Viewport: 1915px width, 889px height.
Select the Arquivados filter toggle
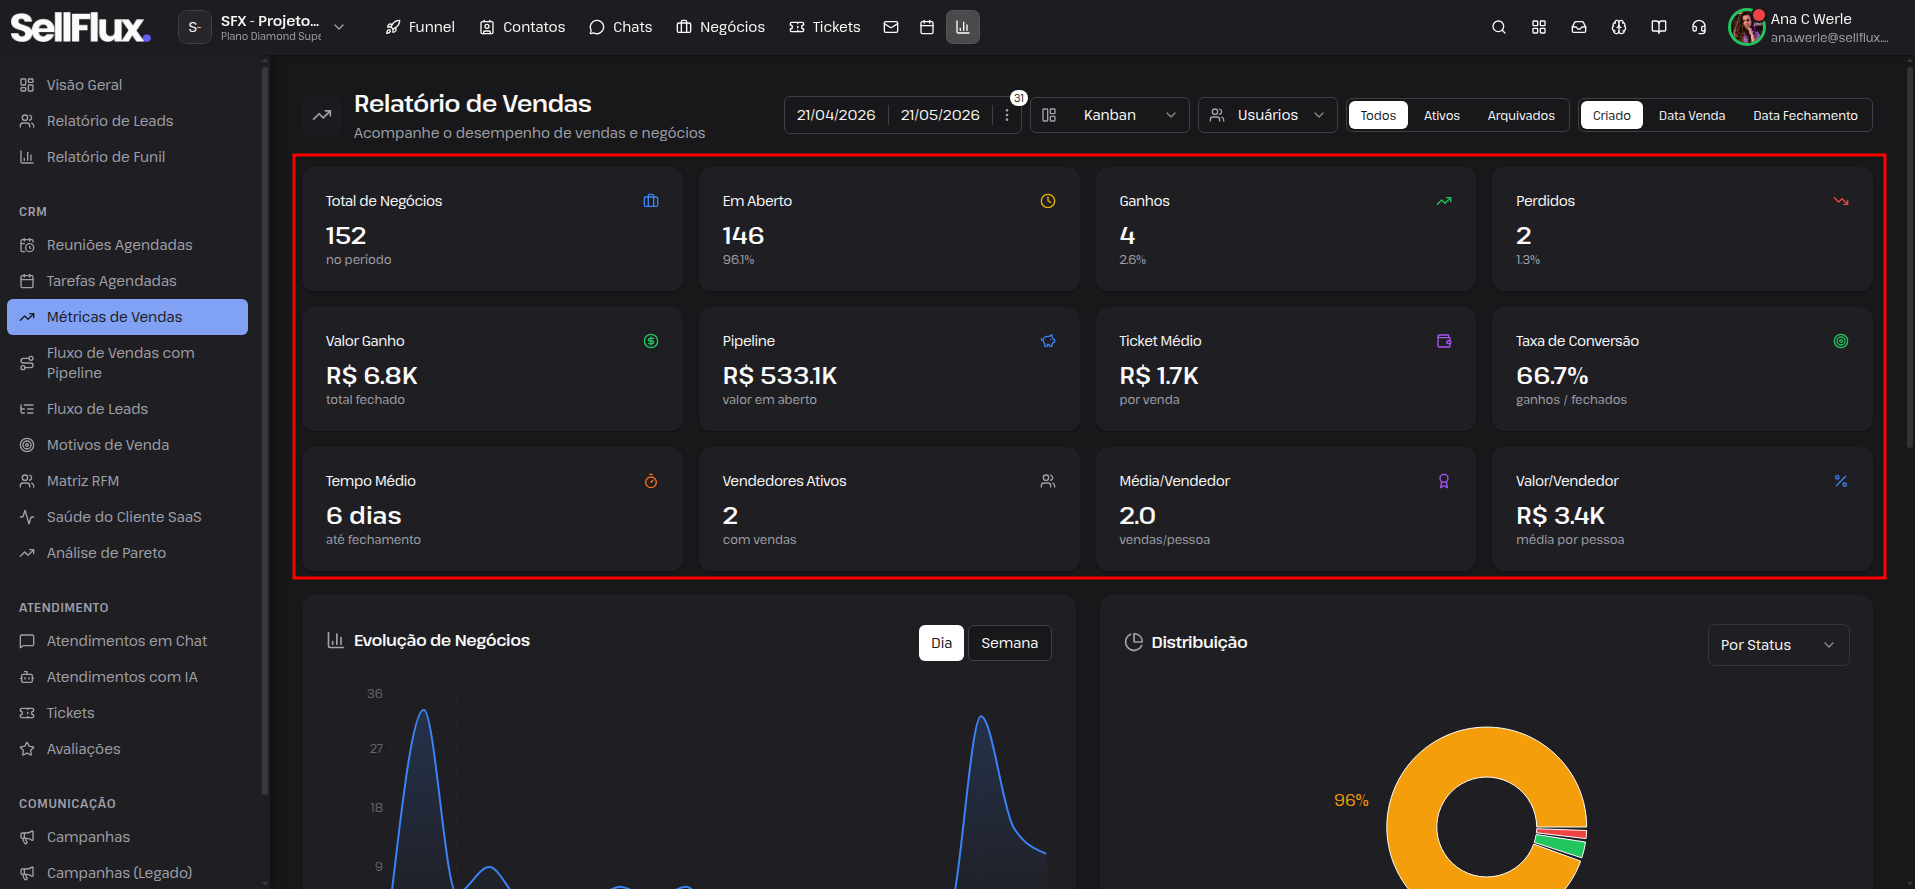coord(1521,116)
